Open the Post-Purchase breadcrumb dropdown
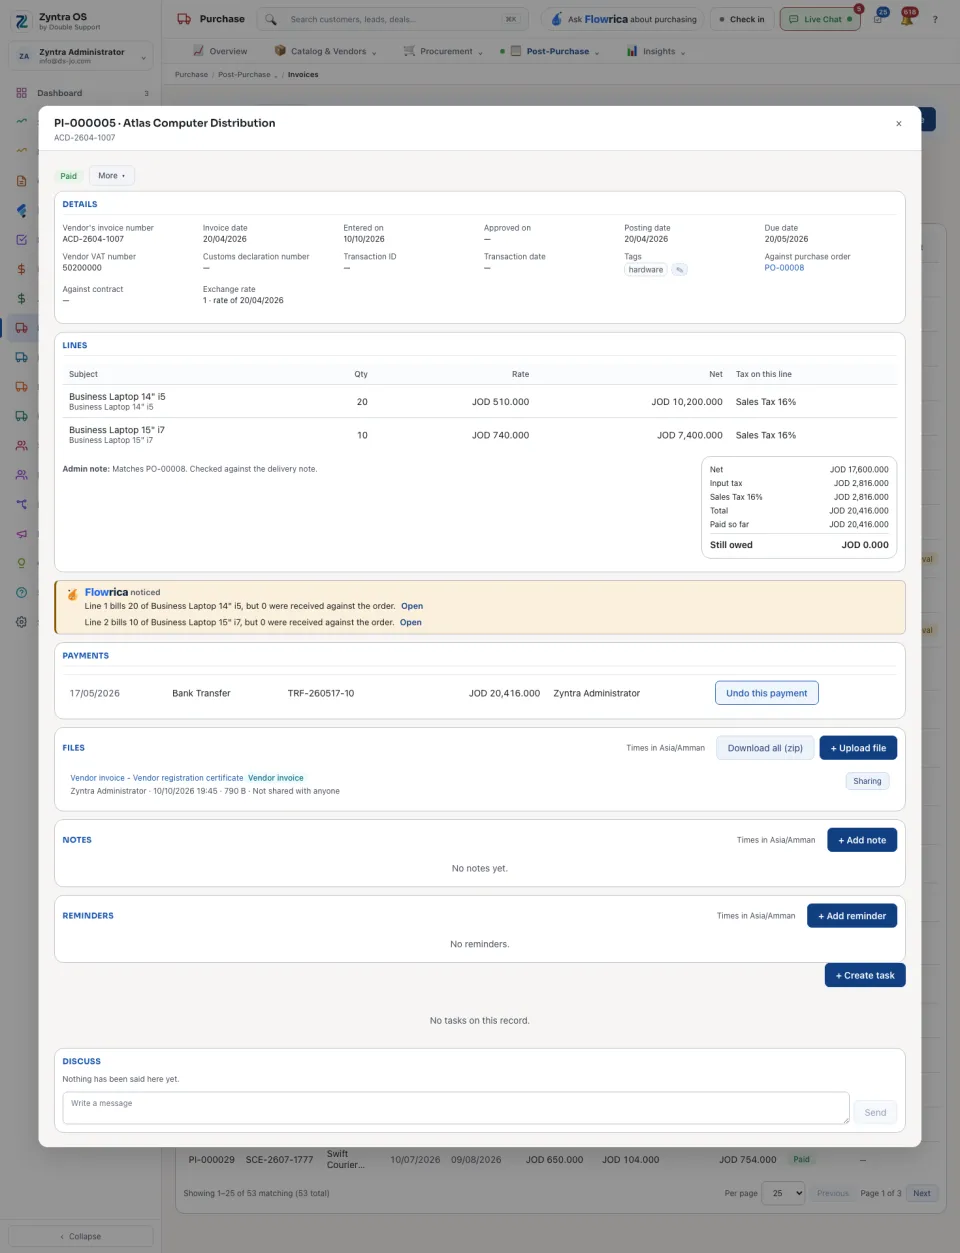The height and width of the screenshot is (1253, 960). [248, 74]
